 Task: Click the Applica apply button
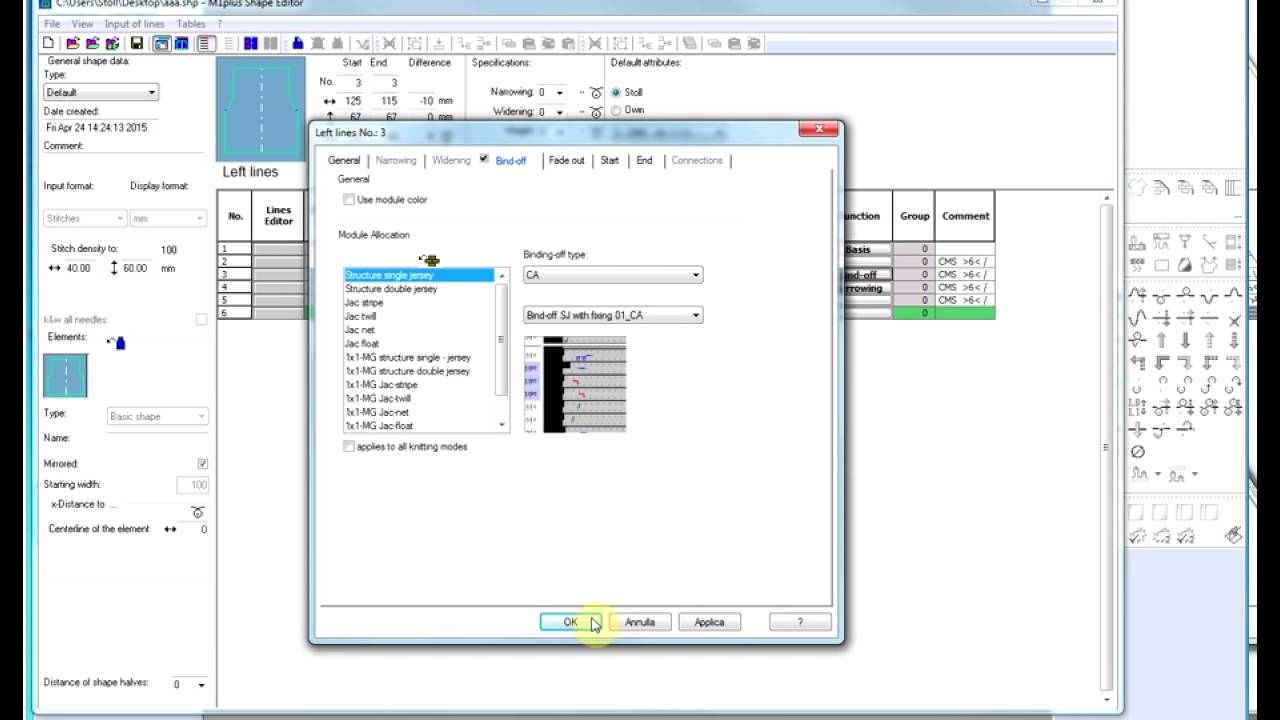tap(709, 622)
